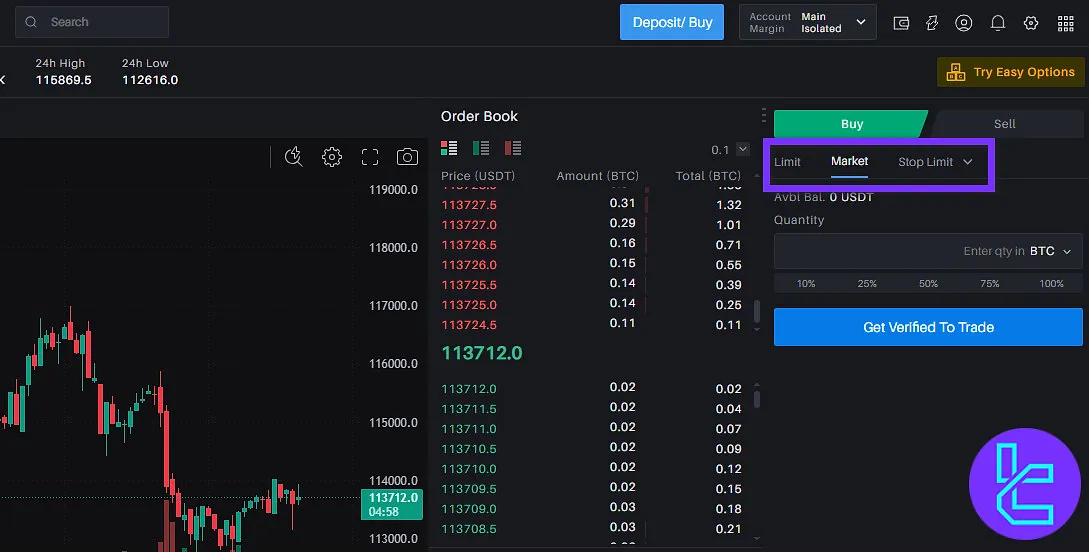The width and height of the screenshot is (1089, 552).
Task: Select bid price 113709.5
Action: click(x=469, y=489)
